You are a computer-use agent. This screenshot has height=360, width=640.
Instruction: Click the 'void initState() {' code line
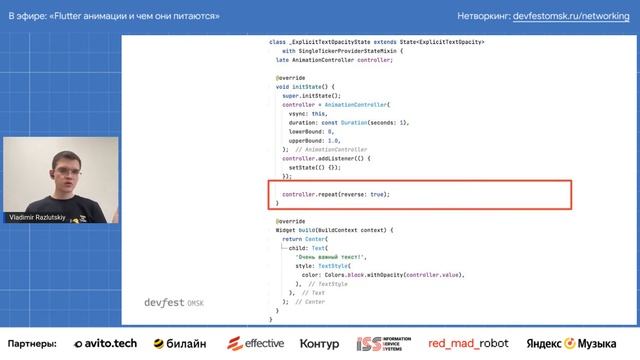point(305,87)
